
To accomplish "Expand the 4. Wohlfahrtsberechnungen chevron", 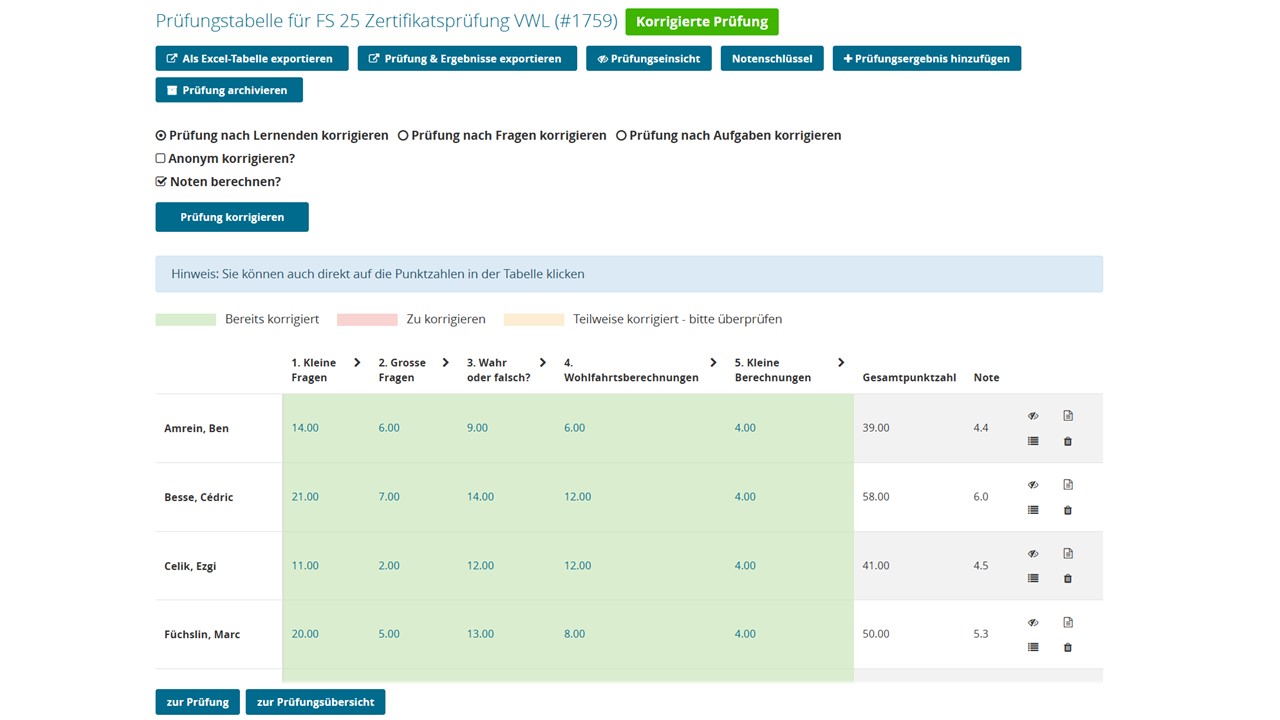I will coord(713,363).
